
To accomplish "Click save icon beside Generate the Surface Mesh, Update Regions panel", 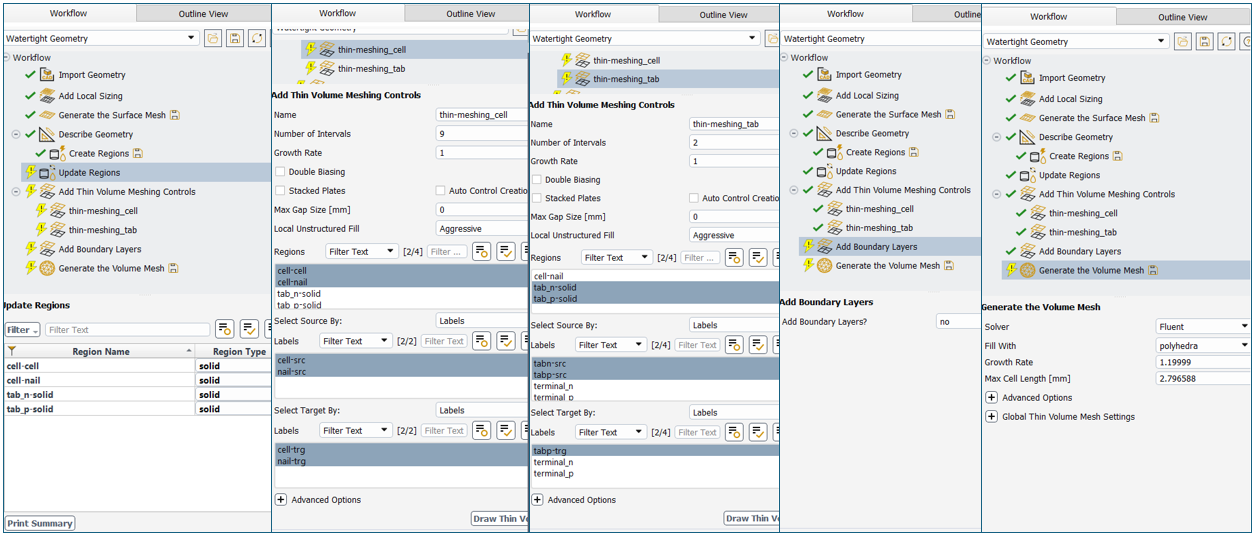I will (175, 115).
